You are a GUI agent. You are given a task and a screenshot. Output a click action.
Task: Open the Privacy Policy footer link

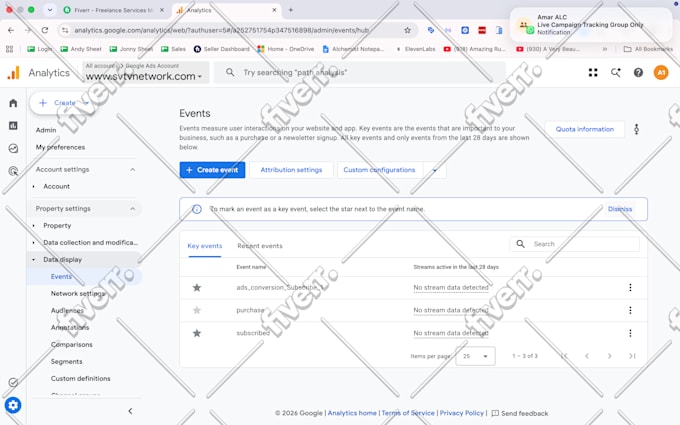click(461, 413)
